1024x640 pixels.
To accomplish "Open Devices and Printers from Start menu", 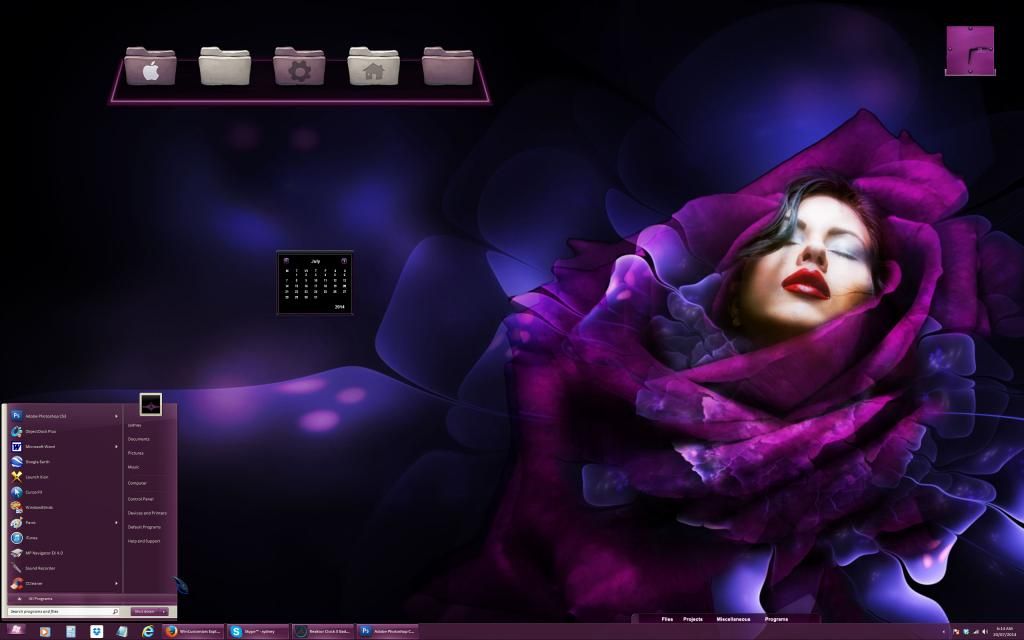I will point(147,513).
